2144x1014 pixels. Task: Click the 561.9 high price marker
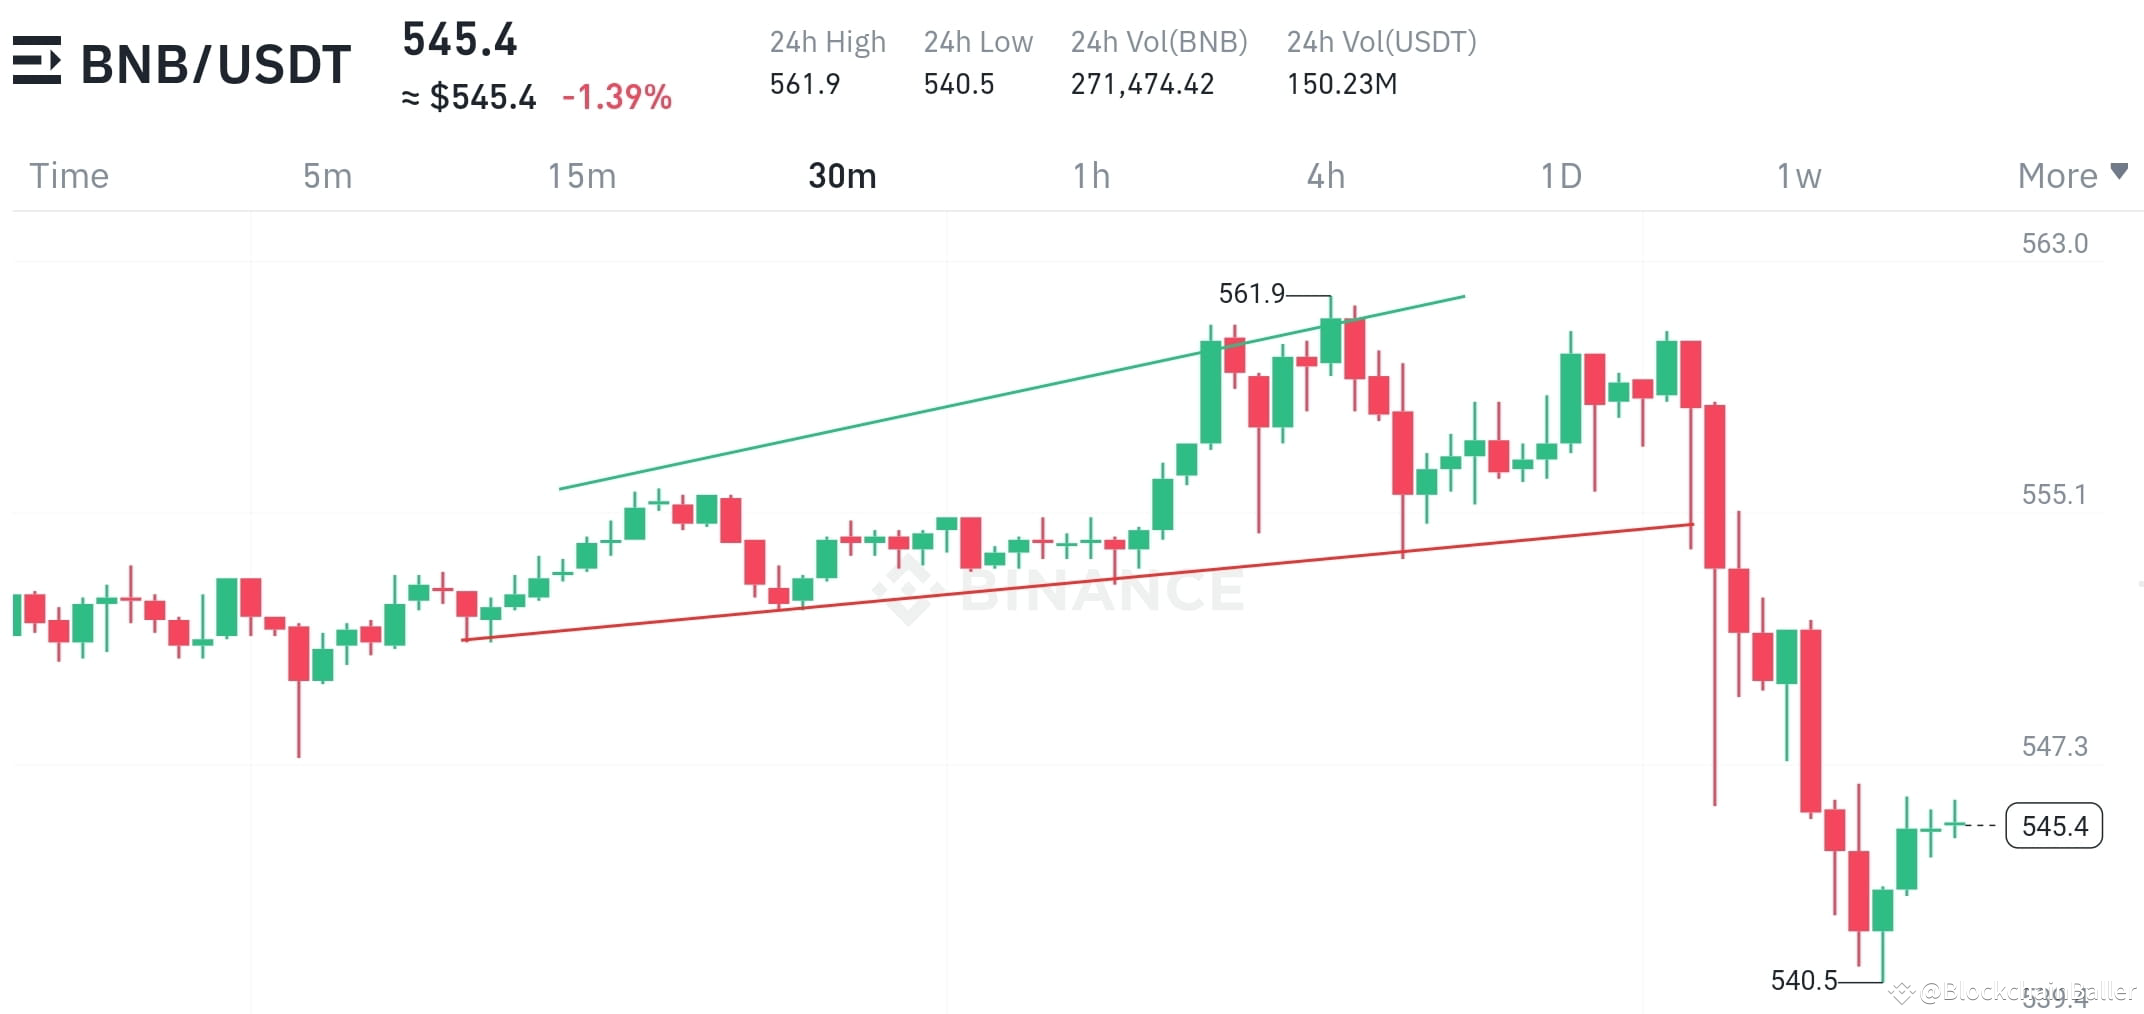(1253, 294)
